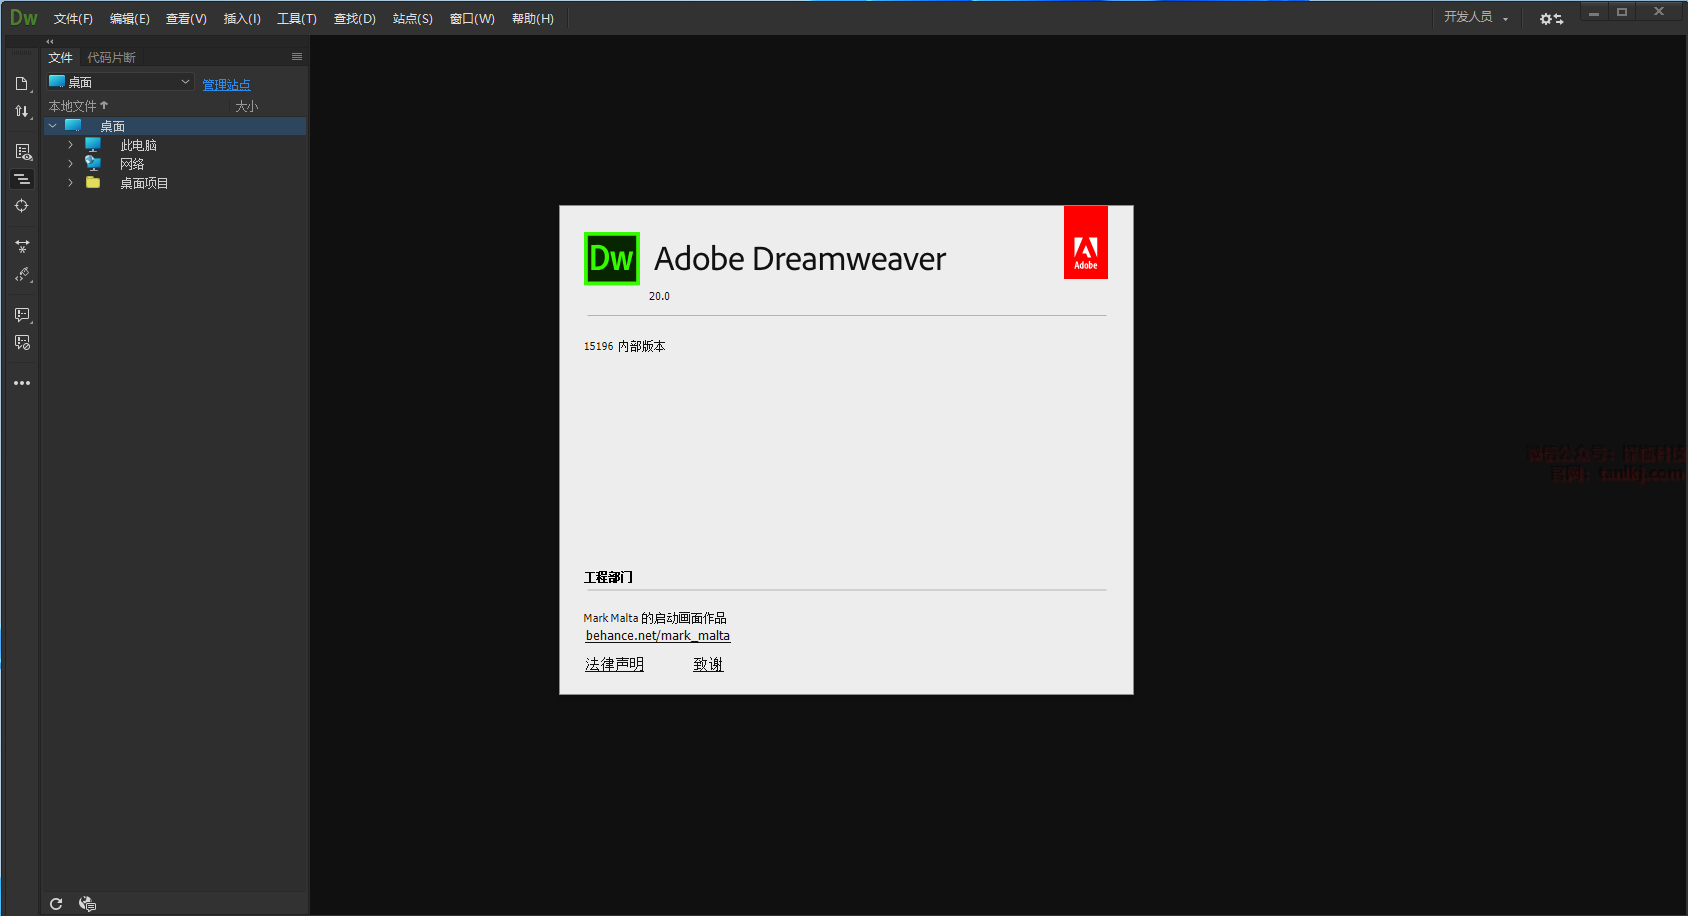
Task: Switch to the 代码片断 tab
Action: coord(111,58)
